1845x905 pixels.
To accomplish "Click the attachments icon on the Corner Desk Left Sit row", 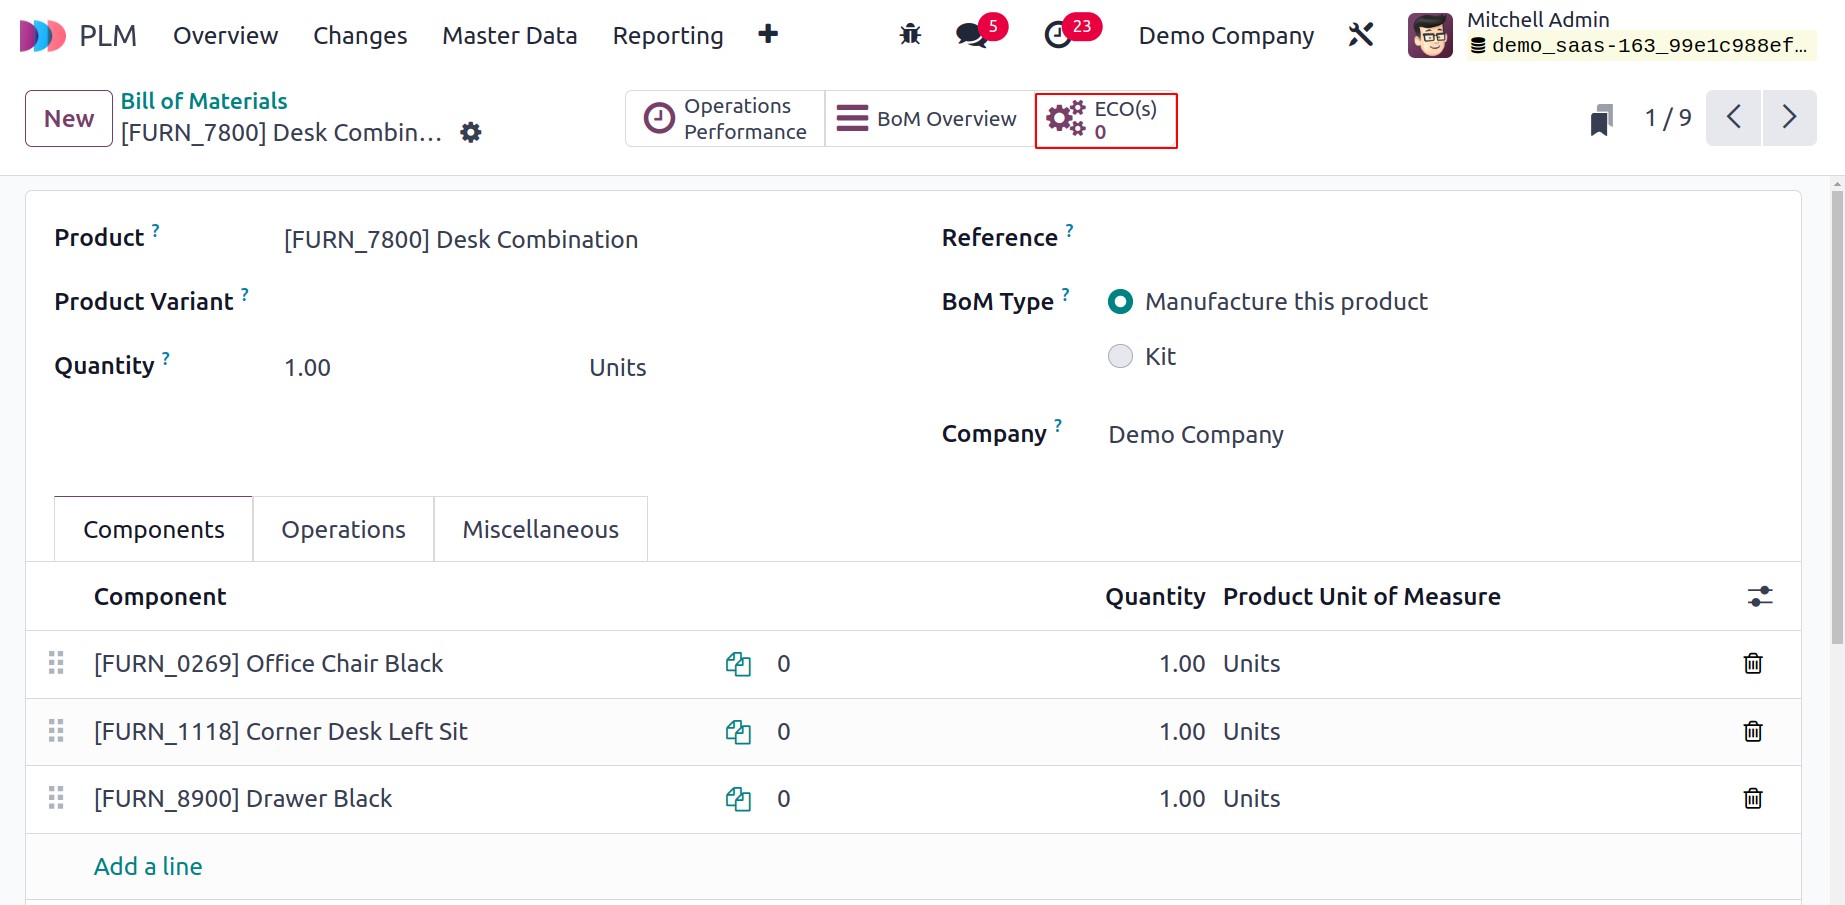I will click(x=738, y=732).
